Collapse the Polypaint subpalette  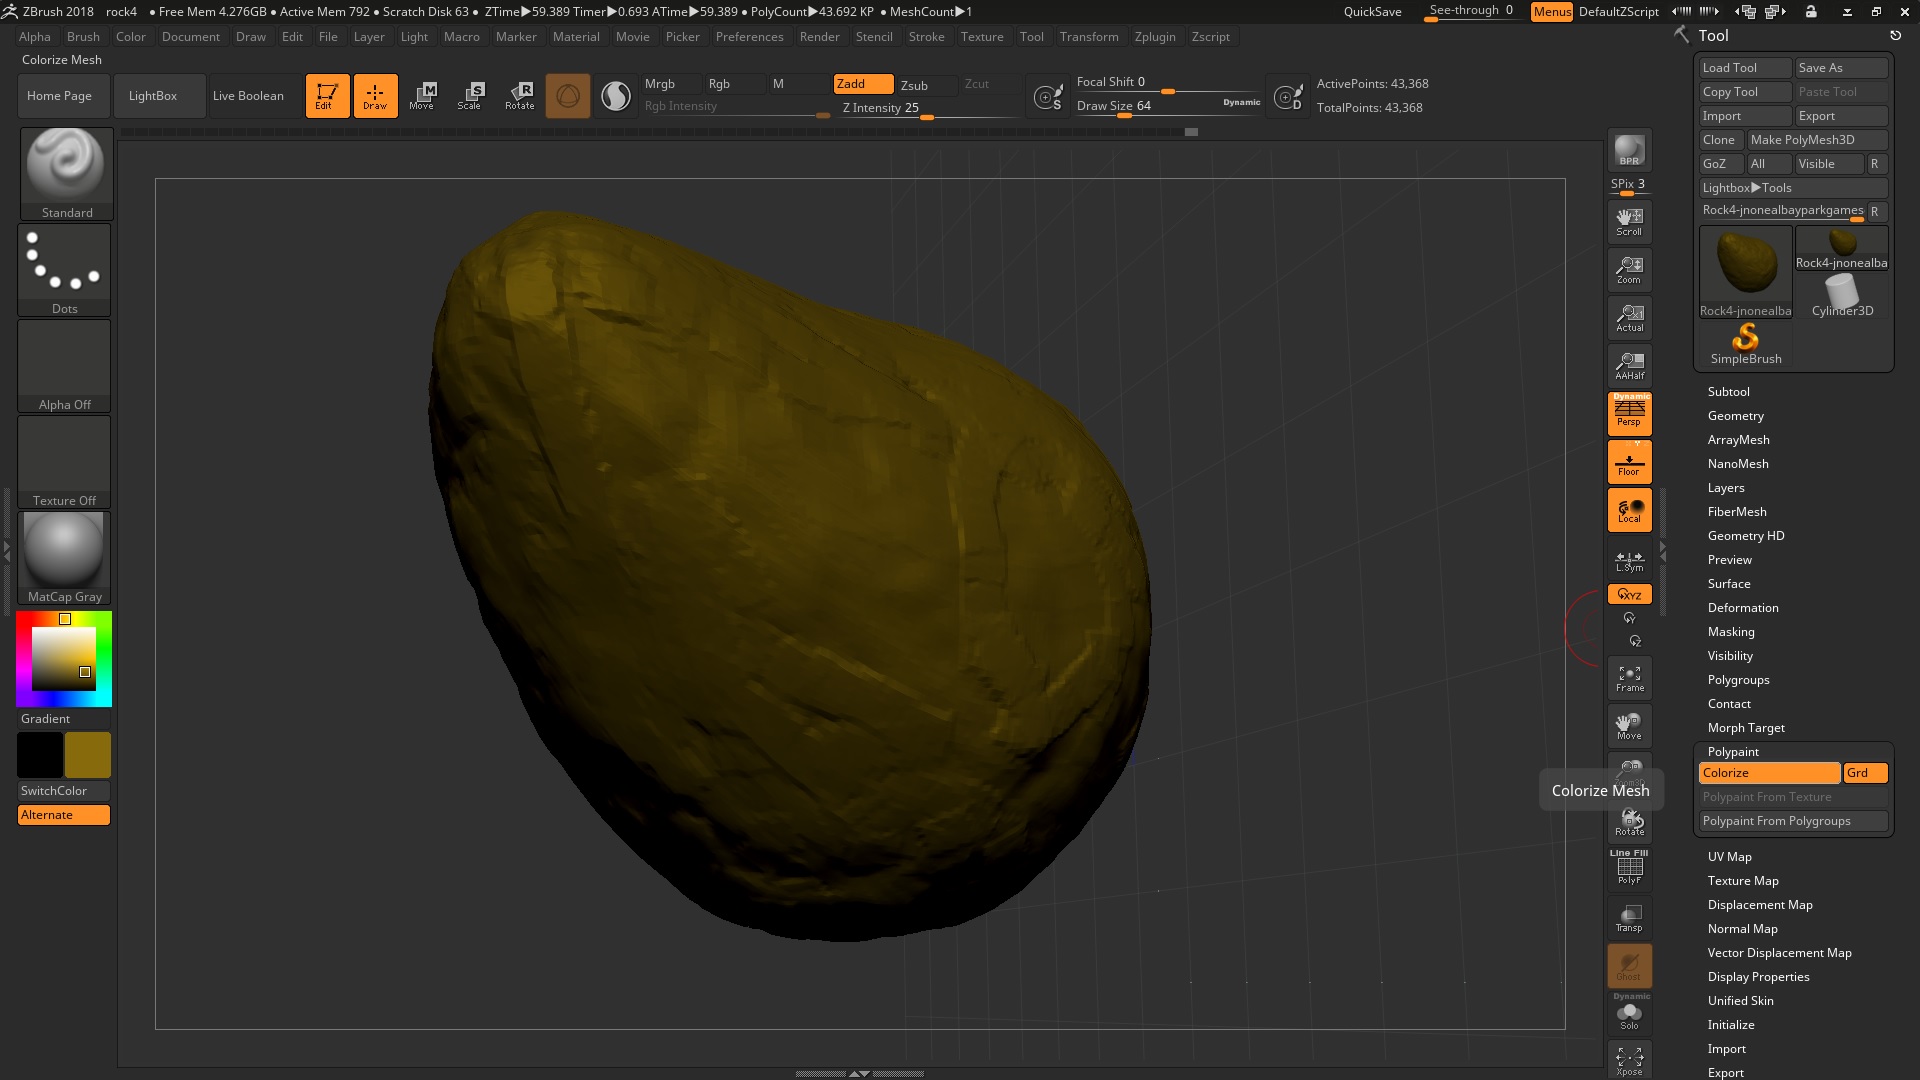(x=1732, y=752)
